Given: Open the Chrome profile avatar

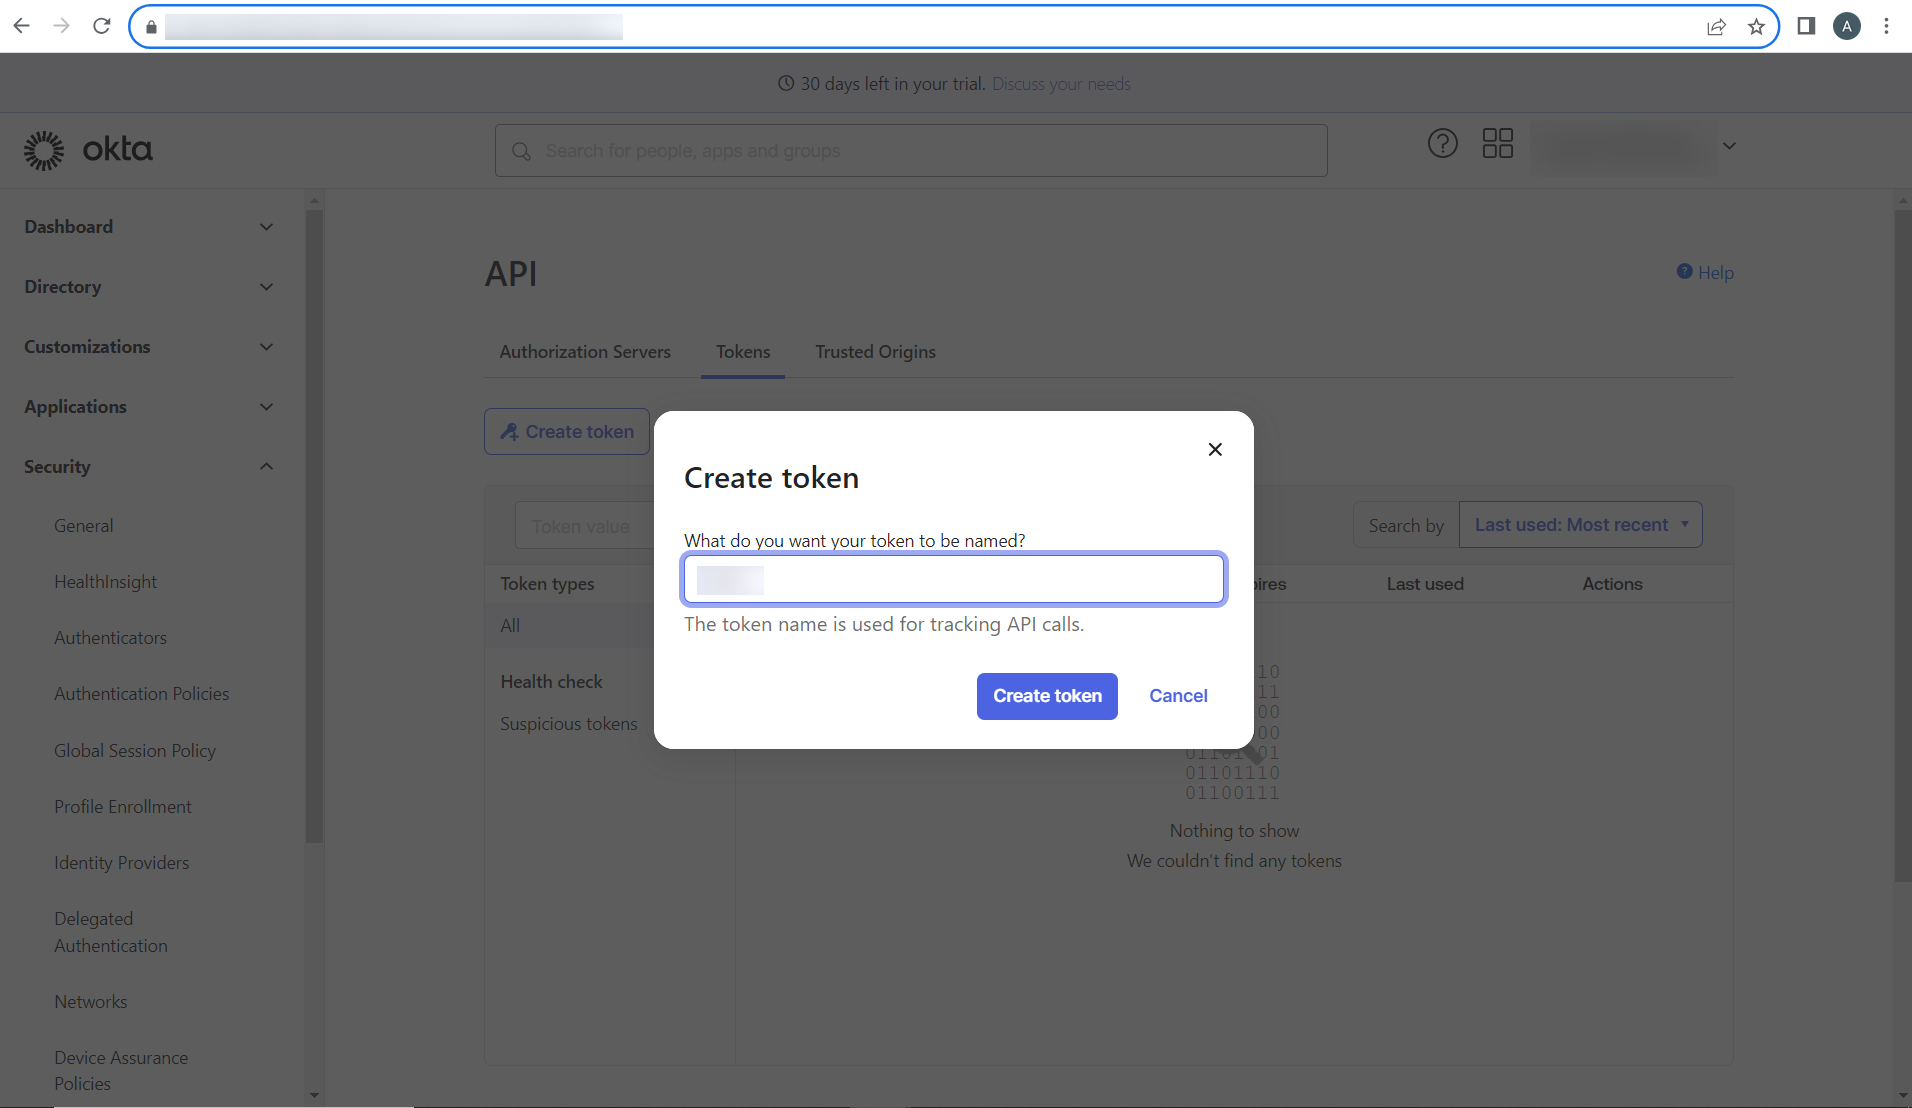Looking at the screenshot, I should point(1846,26).
